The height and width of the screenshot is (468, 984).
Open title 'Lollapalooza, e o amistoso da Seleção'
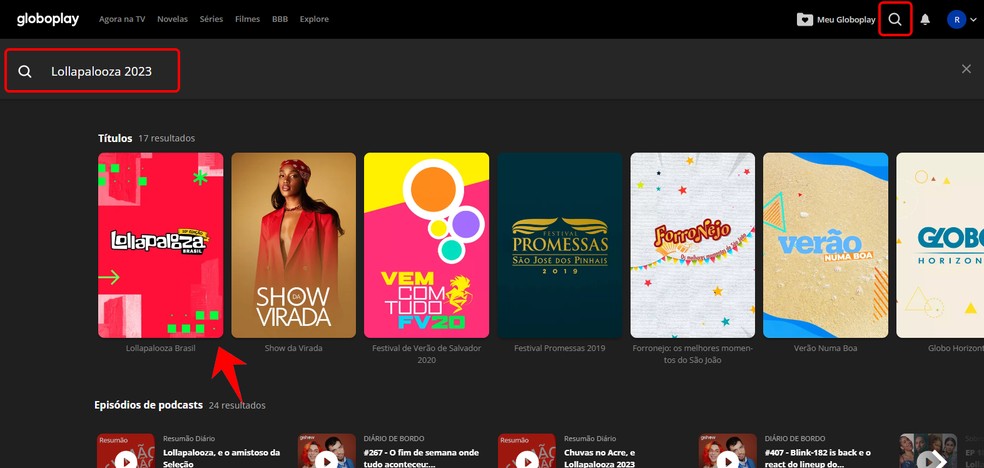222,458
